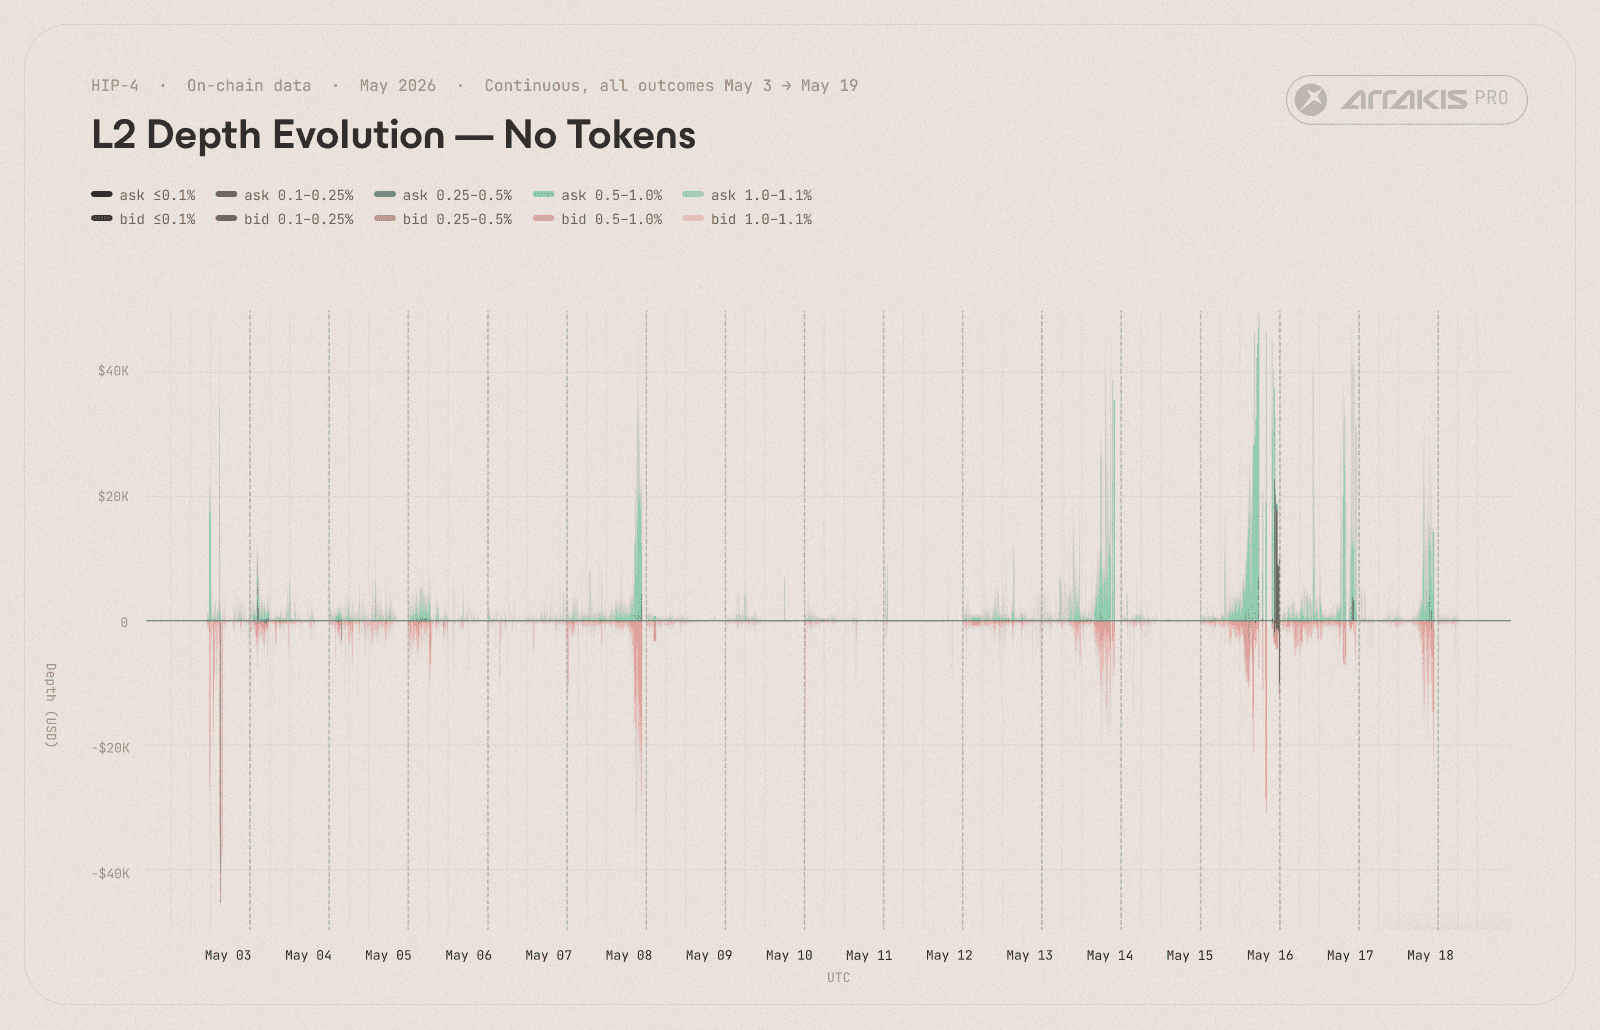The image size is (1600, 1030).
Task: Click the 'May 14' x-axis label
Action: [x=1110, y=955]
